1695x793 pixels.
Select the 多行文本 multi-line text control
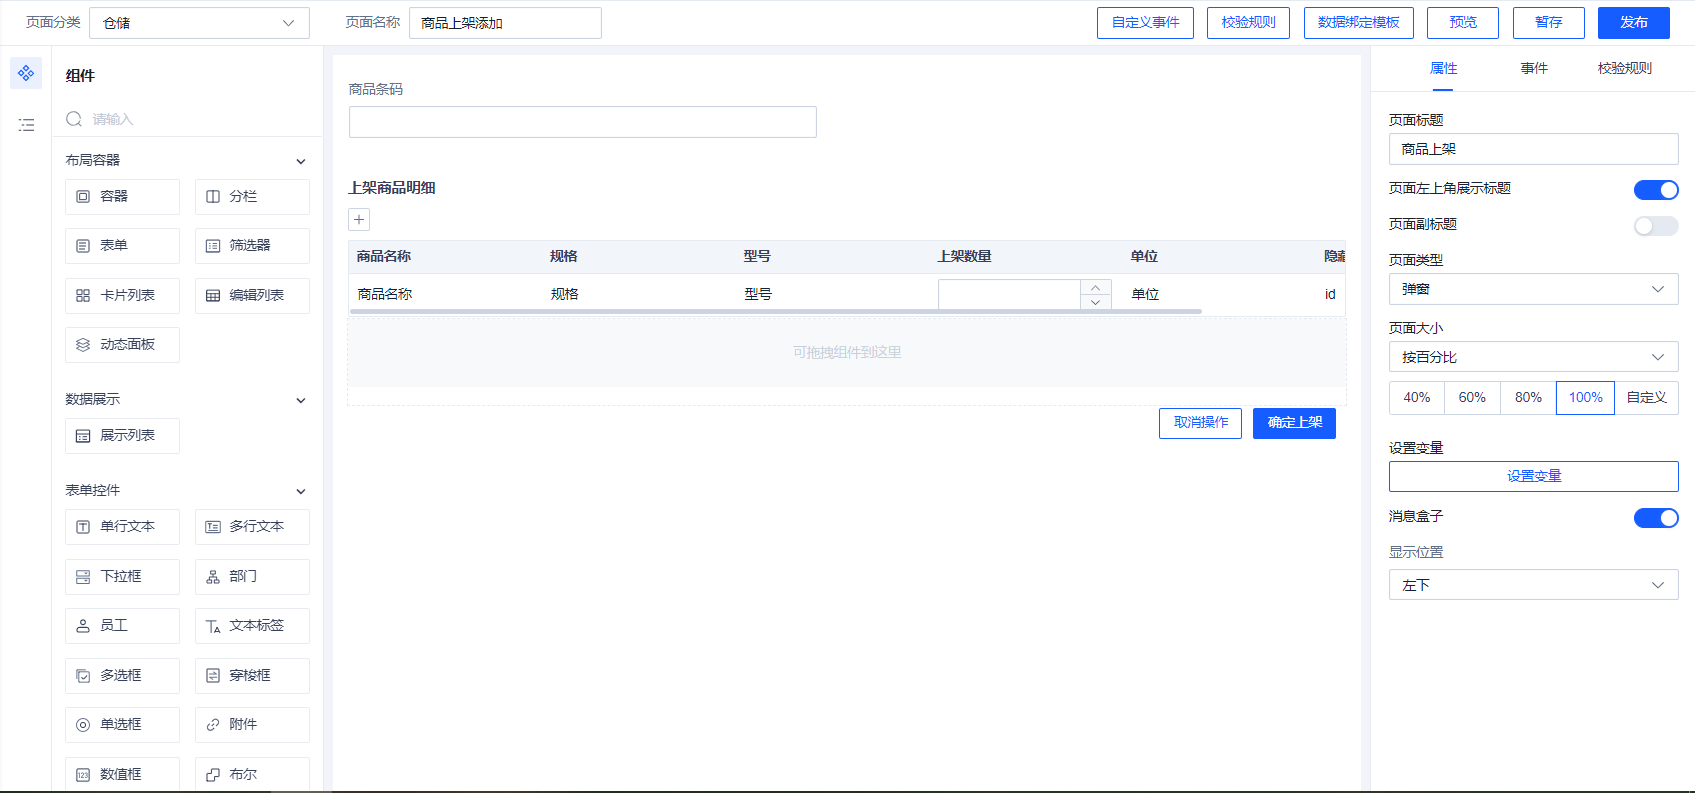point(252,527)
